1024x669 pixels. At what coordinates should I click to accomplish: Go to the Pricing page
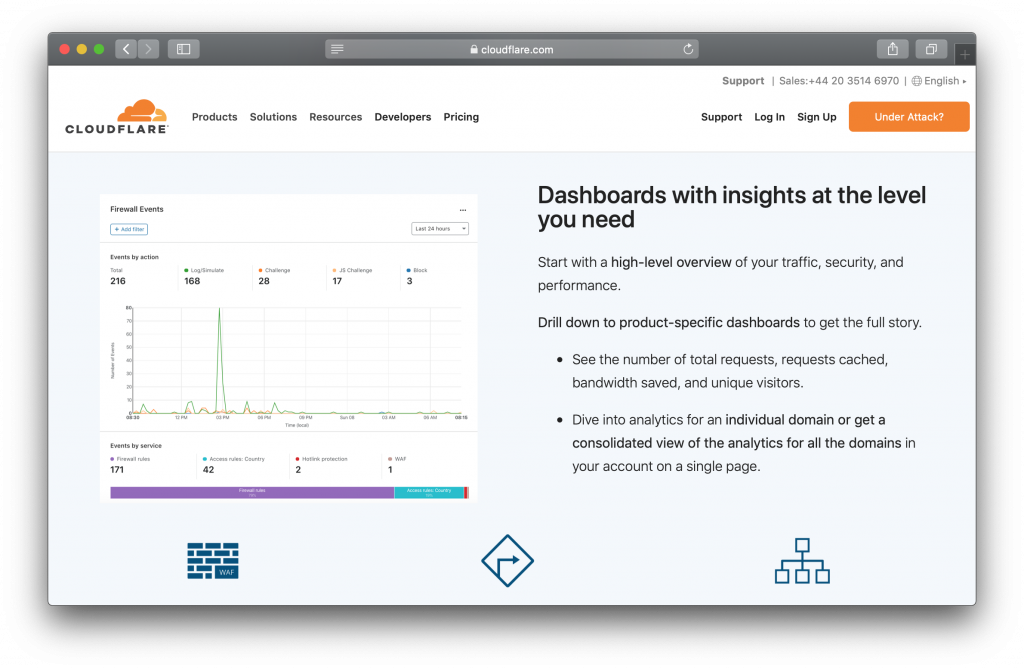pos(461,117)
